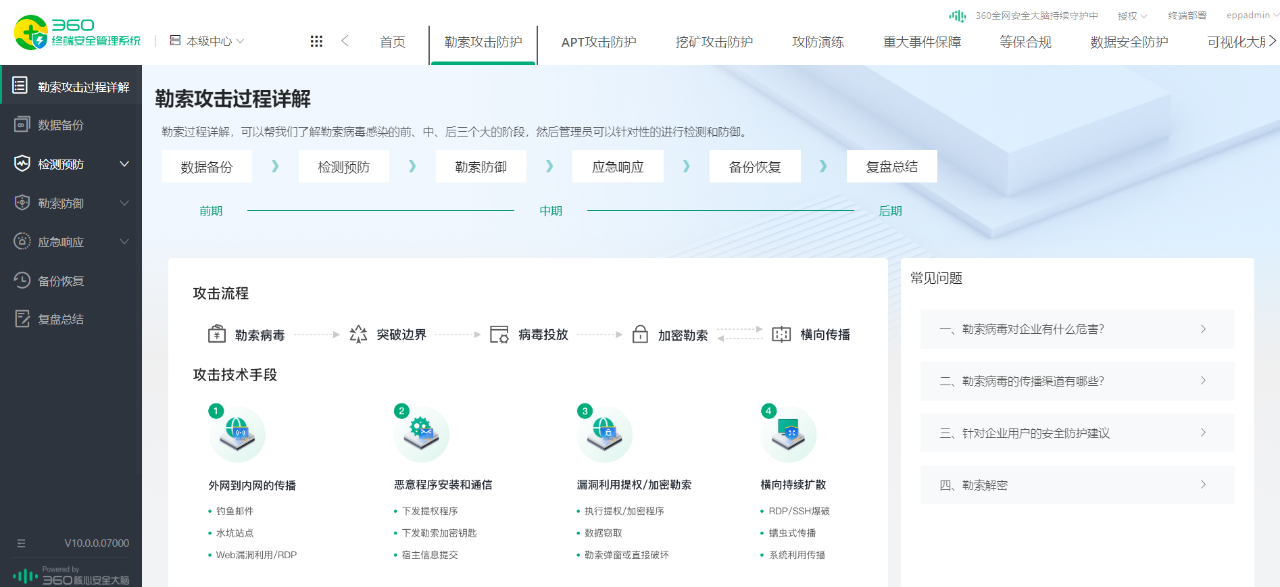The height and width of the screenshot is (587, 1280).
Task: Click the 下发提权程序 list item
Action: [x=430, y=511]
